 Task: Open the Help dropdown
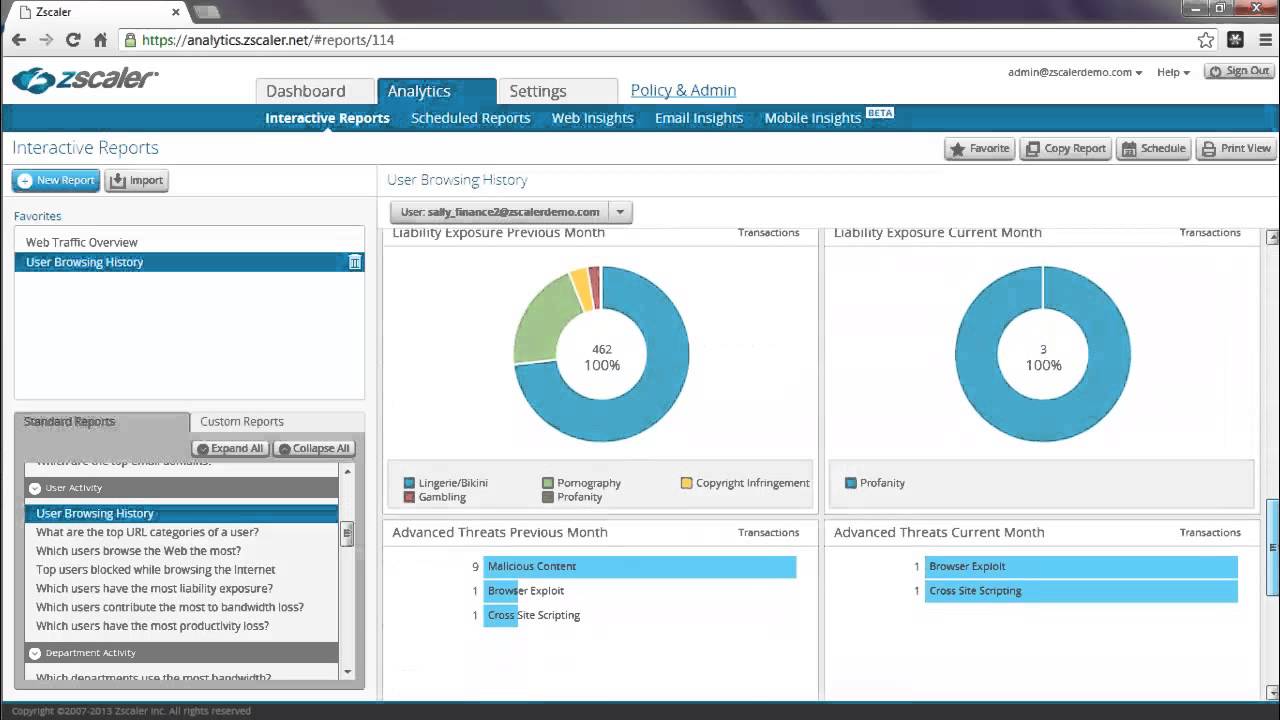pos(1173,72)
